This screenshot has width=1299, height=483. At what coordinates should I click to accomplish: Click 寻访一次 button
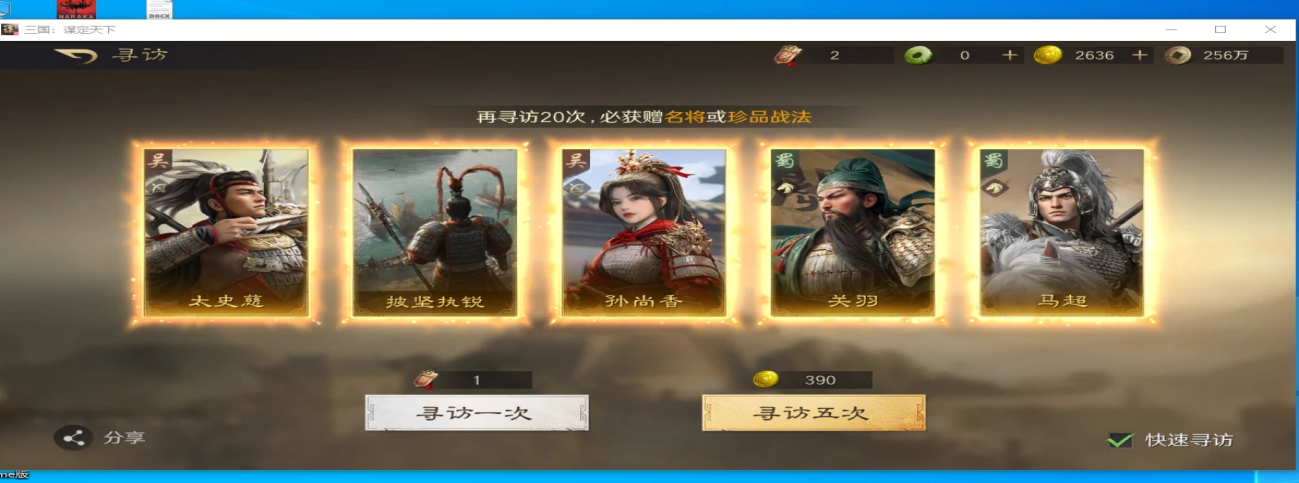point(477,412)
